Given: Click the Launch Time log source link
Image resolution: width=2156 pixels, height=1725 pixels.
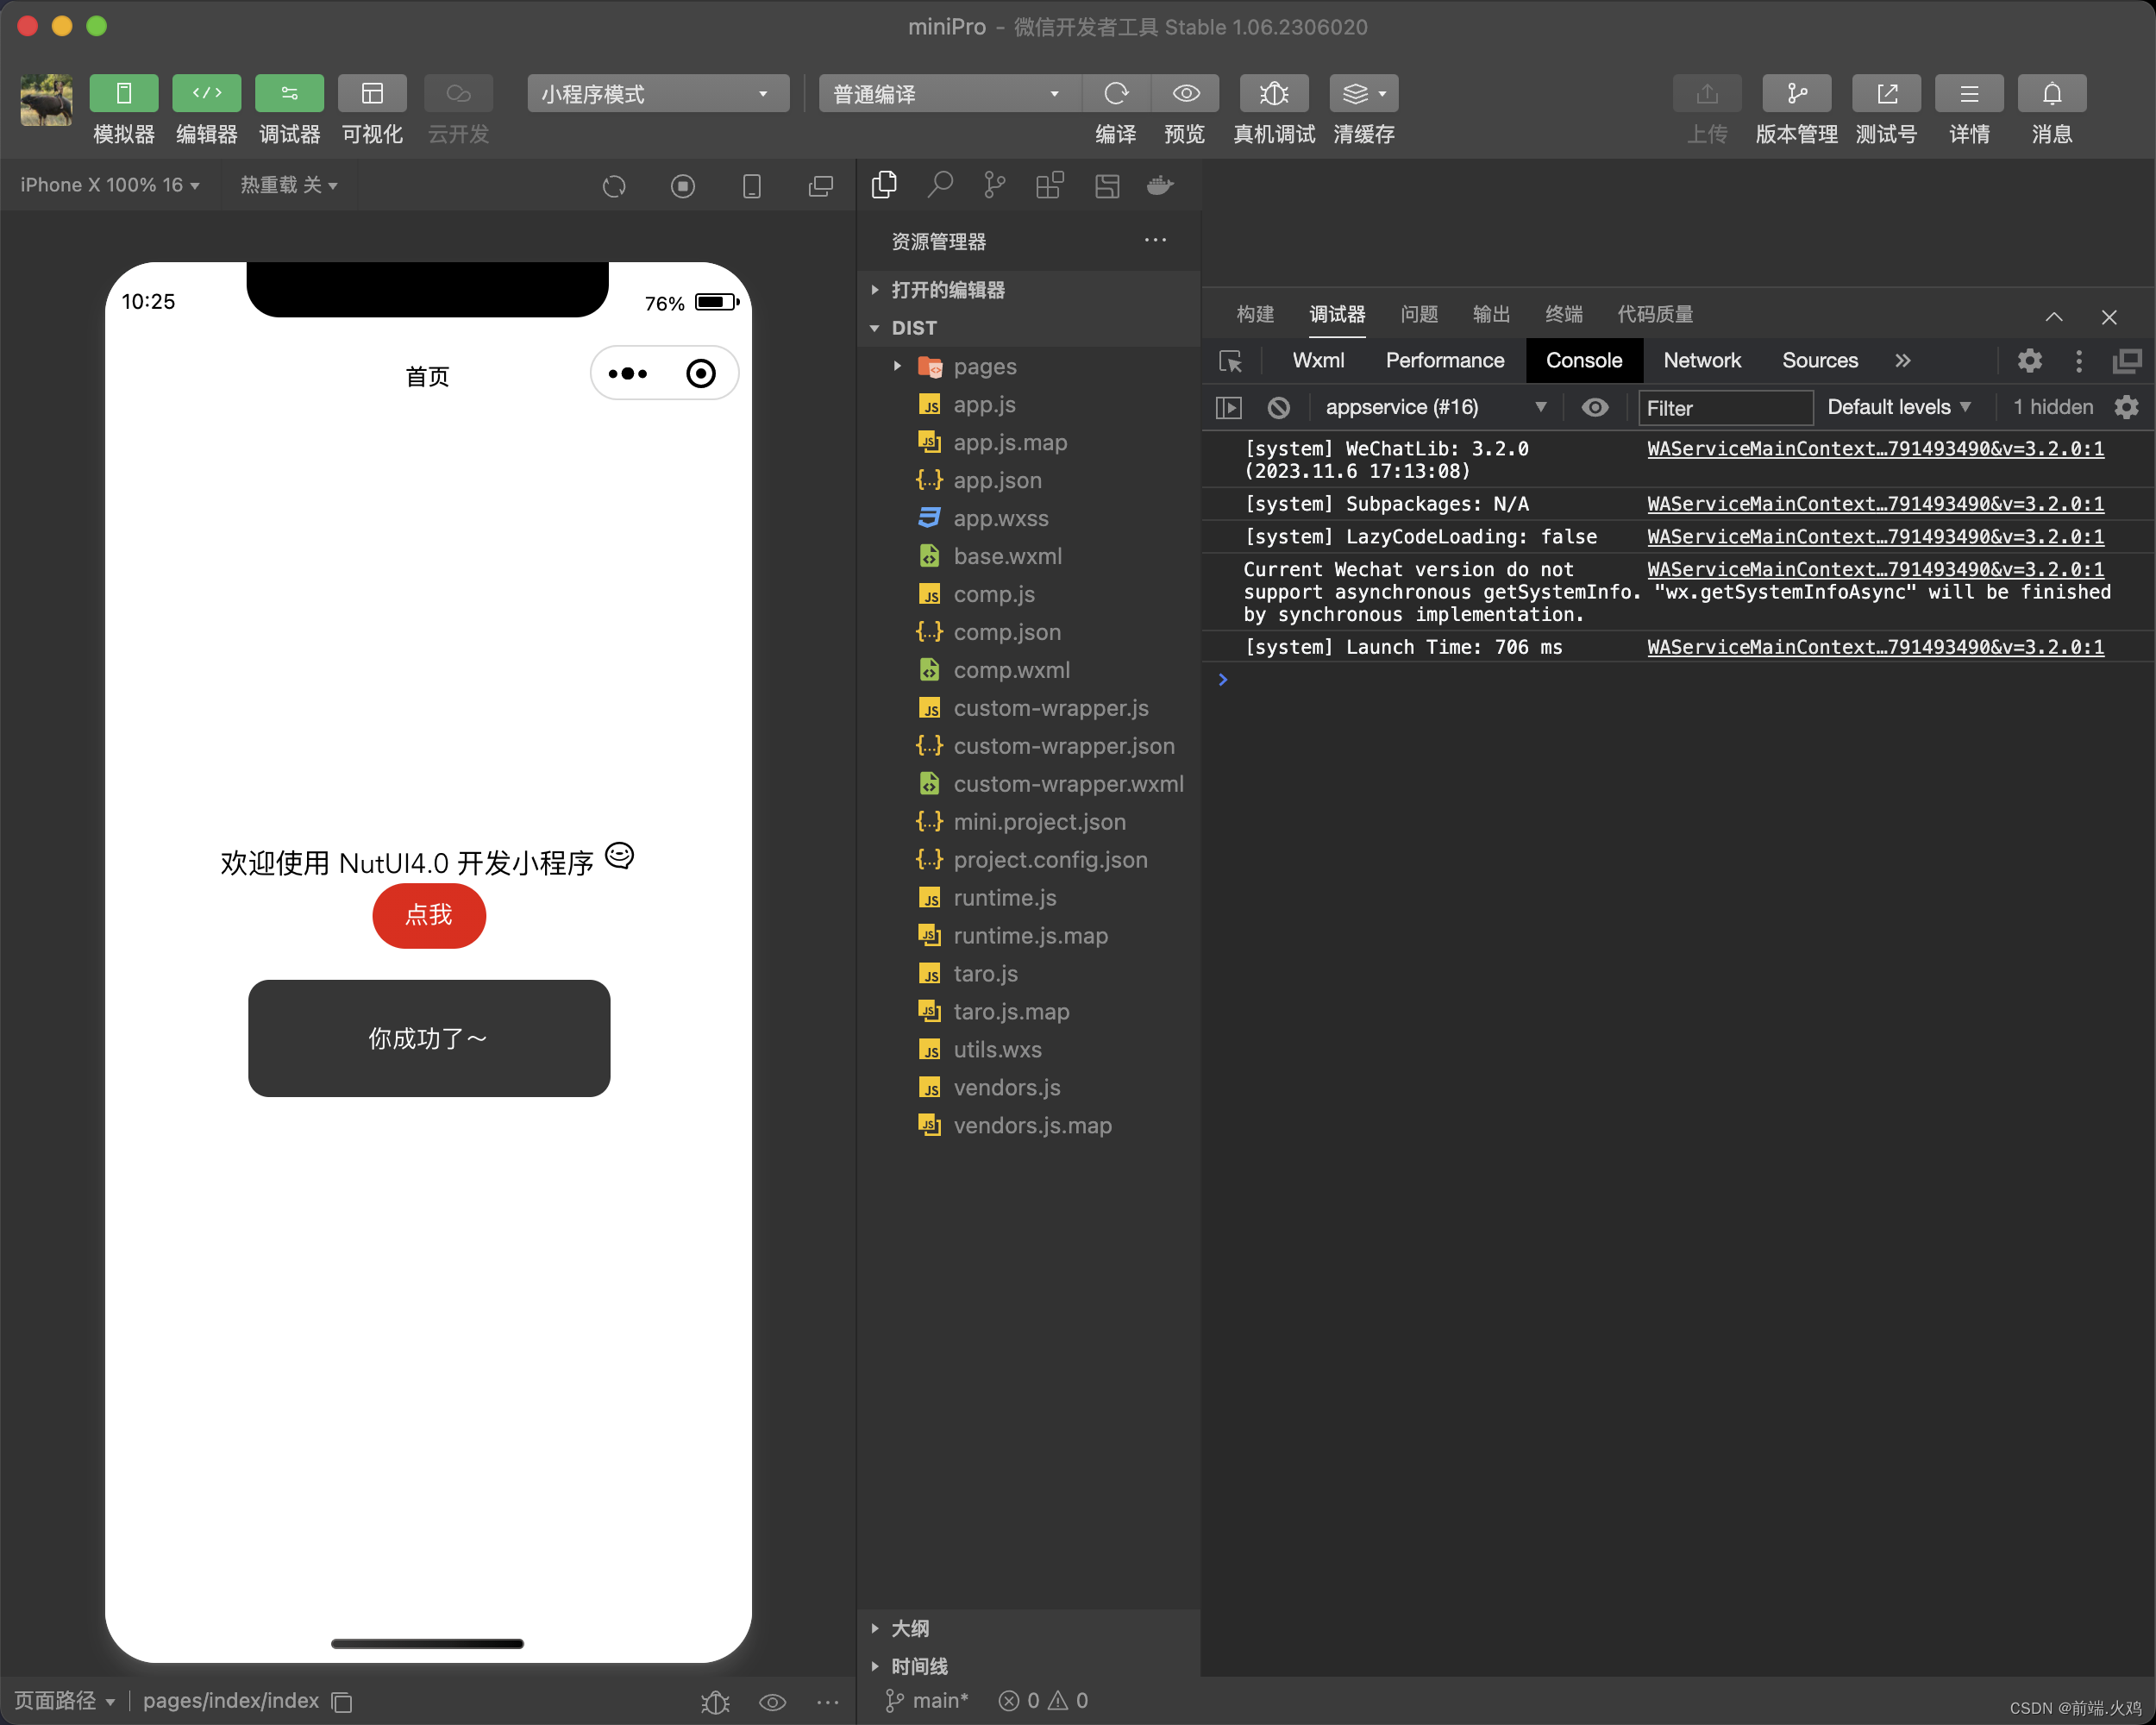Looking at the screenshot, I should click(1875, 647).
